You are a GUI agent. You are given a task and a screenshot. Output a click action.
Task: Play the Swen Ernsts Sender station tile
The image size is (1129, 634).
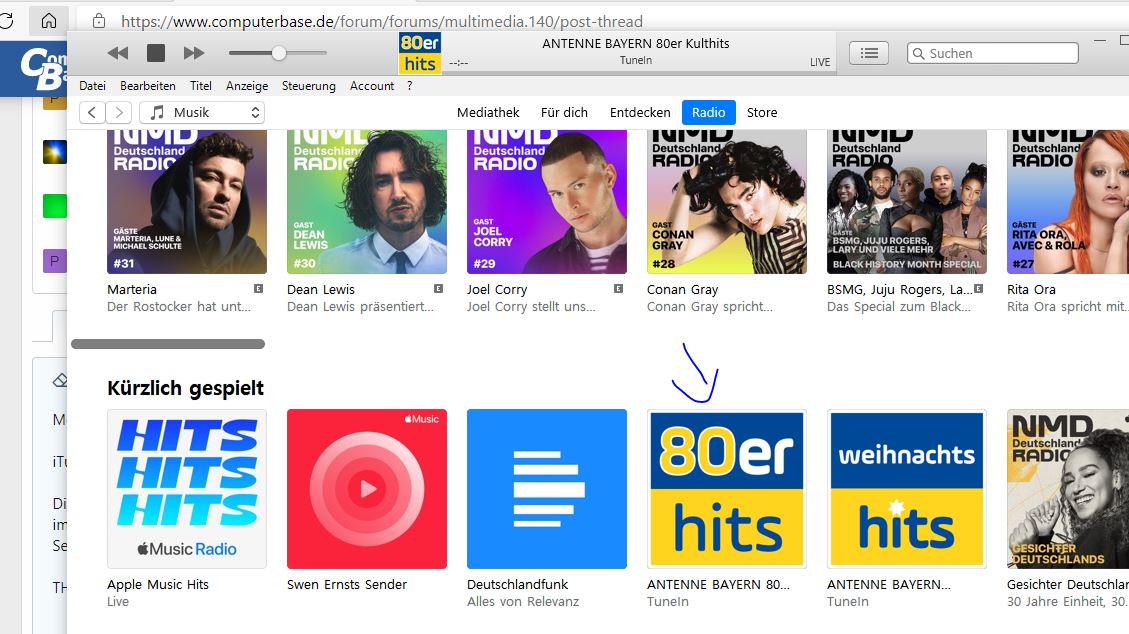click(366, 489)
